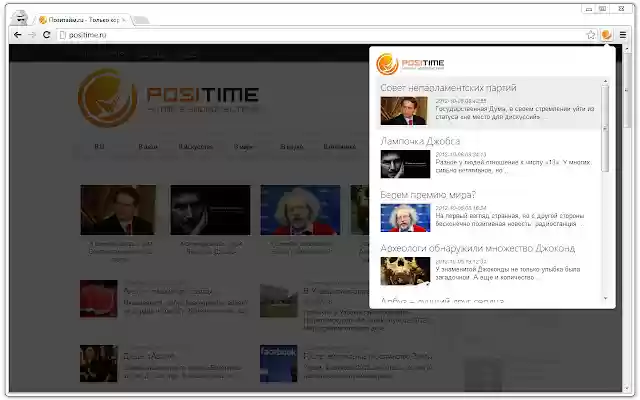
Task: Open headline 'Лампочка Джобса'
Action: click(420, 141)
